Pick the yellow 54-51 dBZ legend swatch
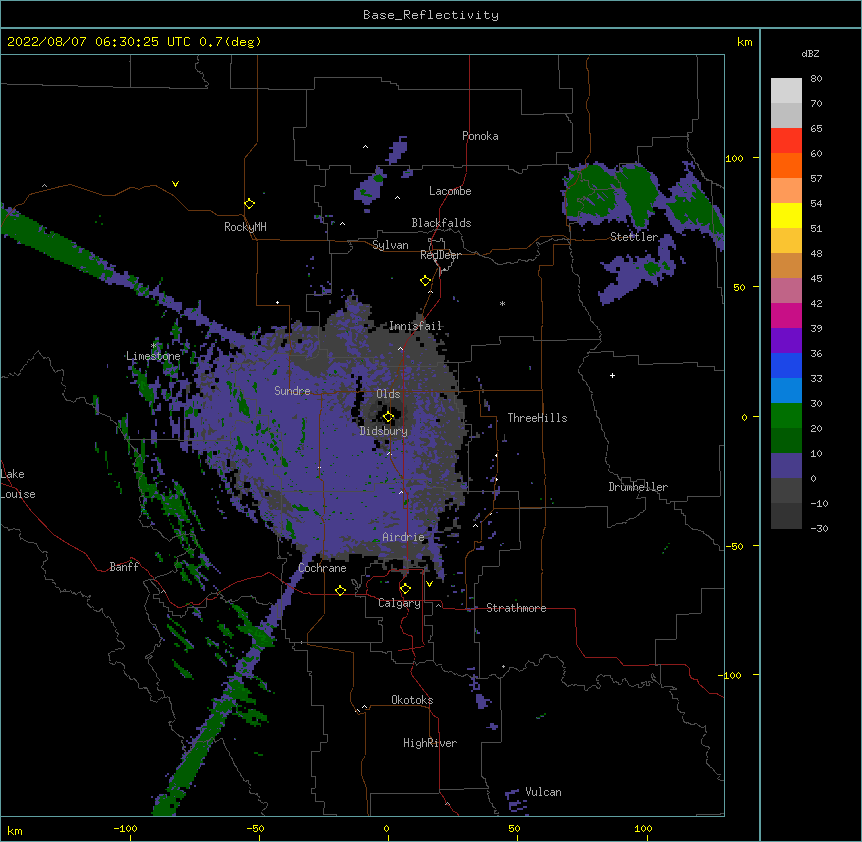The height and width of the screenshot is (842, 862). (x=786, y=215)
